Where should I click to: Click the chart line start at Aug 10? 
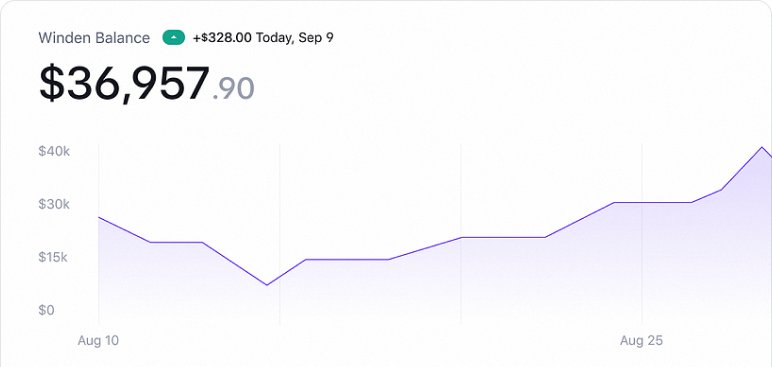pyautogui.click(x=98, y=217)
